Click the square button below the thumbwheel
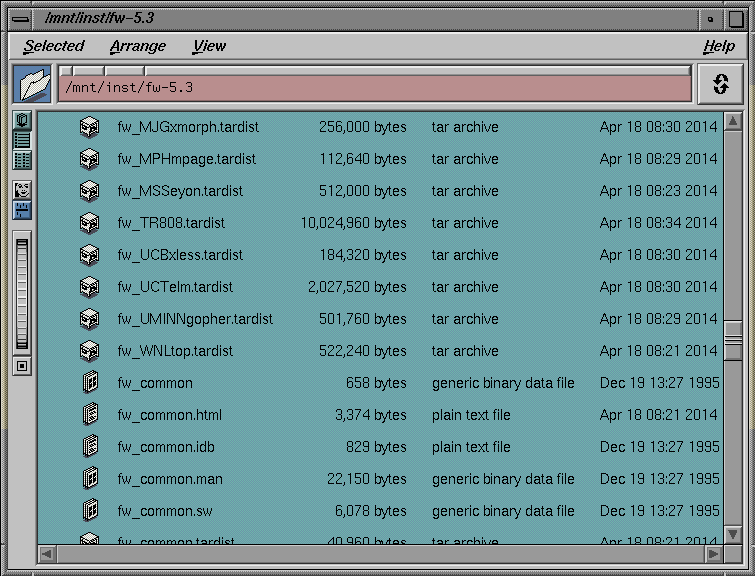755x576 pixels. (22, 366)
